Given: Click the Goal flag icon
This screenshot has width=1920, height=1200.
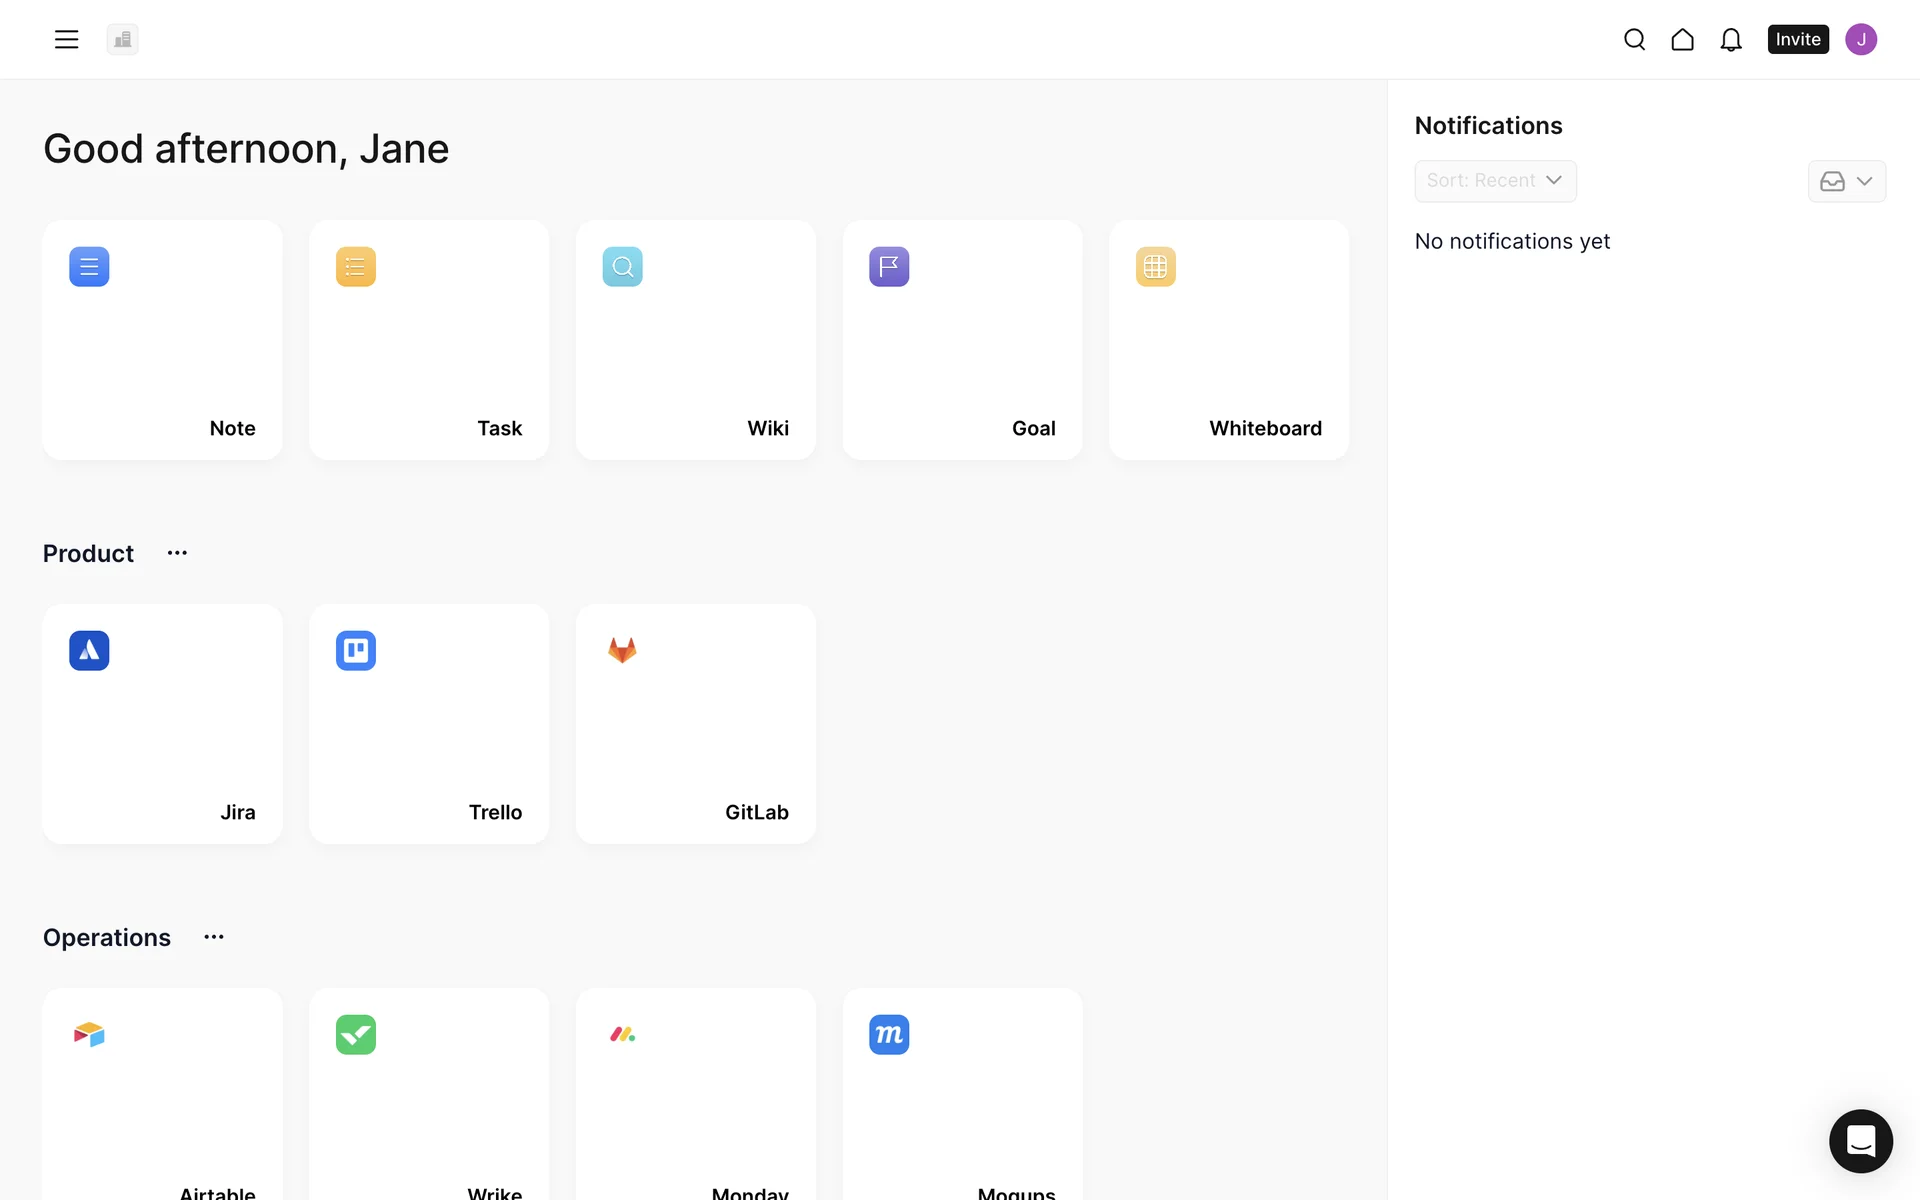Looking at the screenshot, I should (888, 267).
